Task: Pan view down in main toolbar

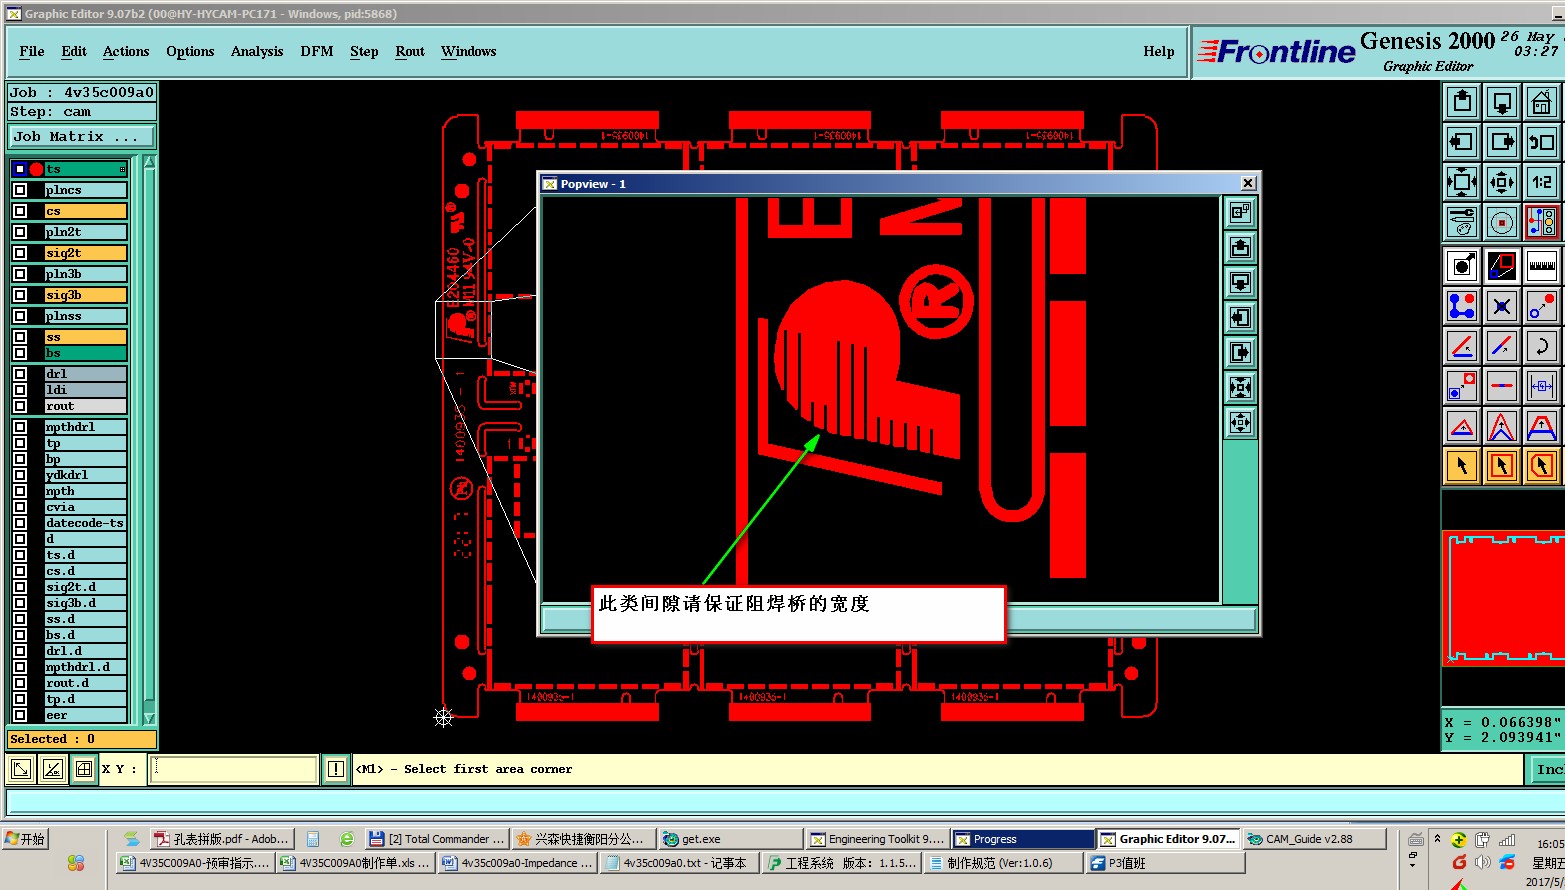Action: [1502, 101]
